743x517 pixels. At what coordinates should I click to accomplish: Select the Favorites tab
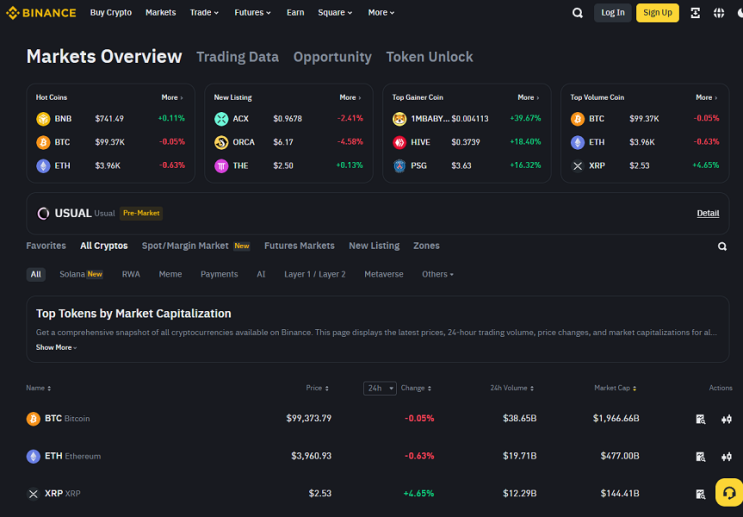tap(46, 246)
